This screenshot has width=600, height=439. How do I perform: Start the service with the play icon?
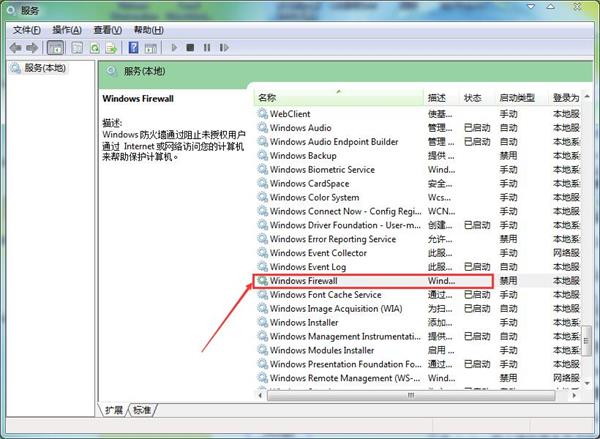tap(174, 47)
